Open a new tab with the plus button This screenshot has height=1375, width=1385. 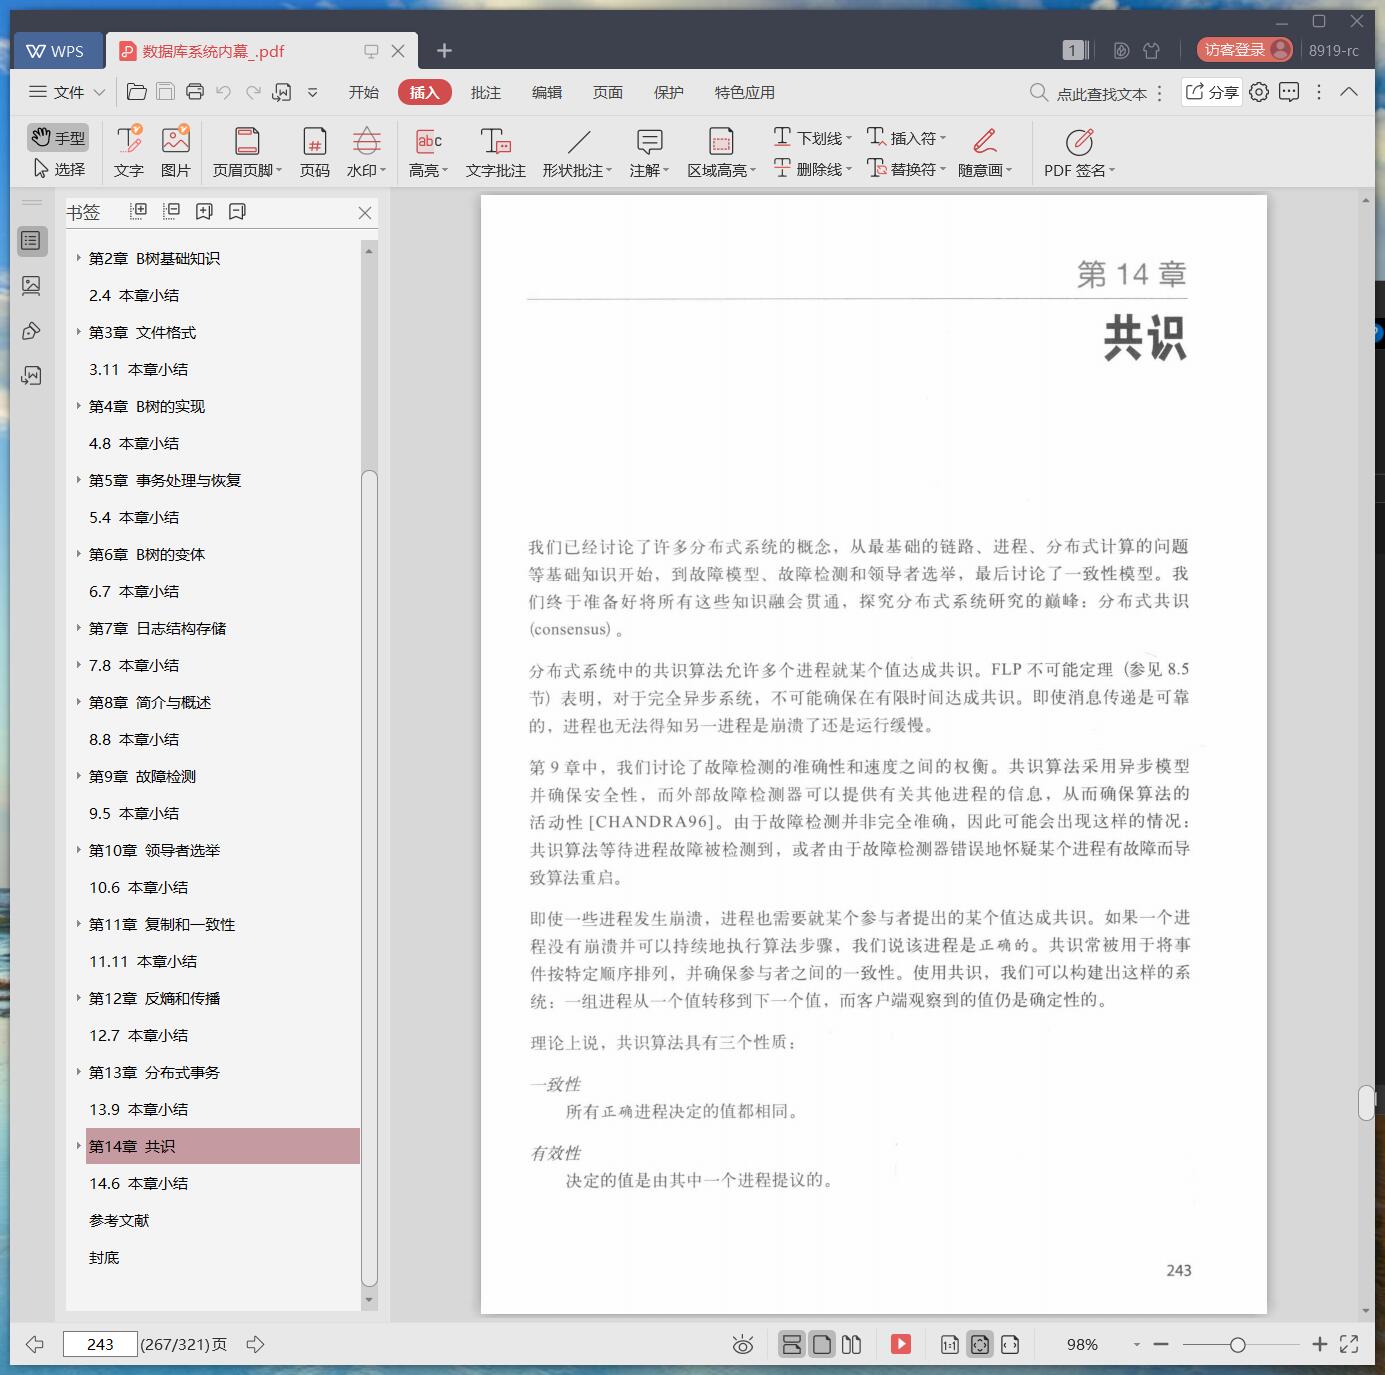[x=445, y=50]
